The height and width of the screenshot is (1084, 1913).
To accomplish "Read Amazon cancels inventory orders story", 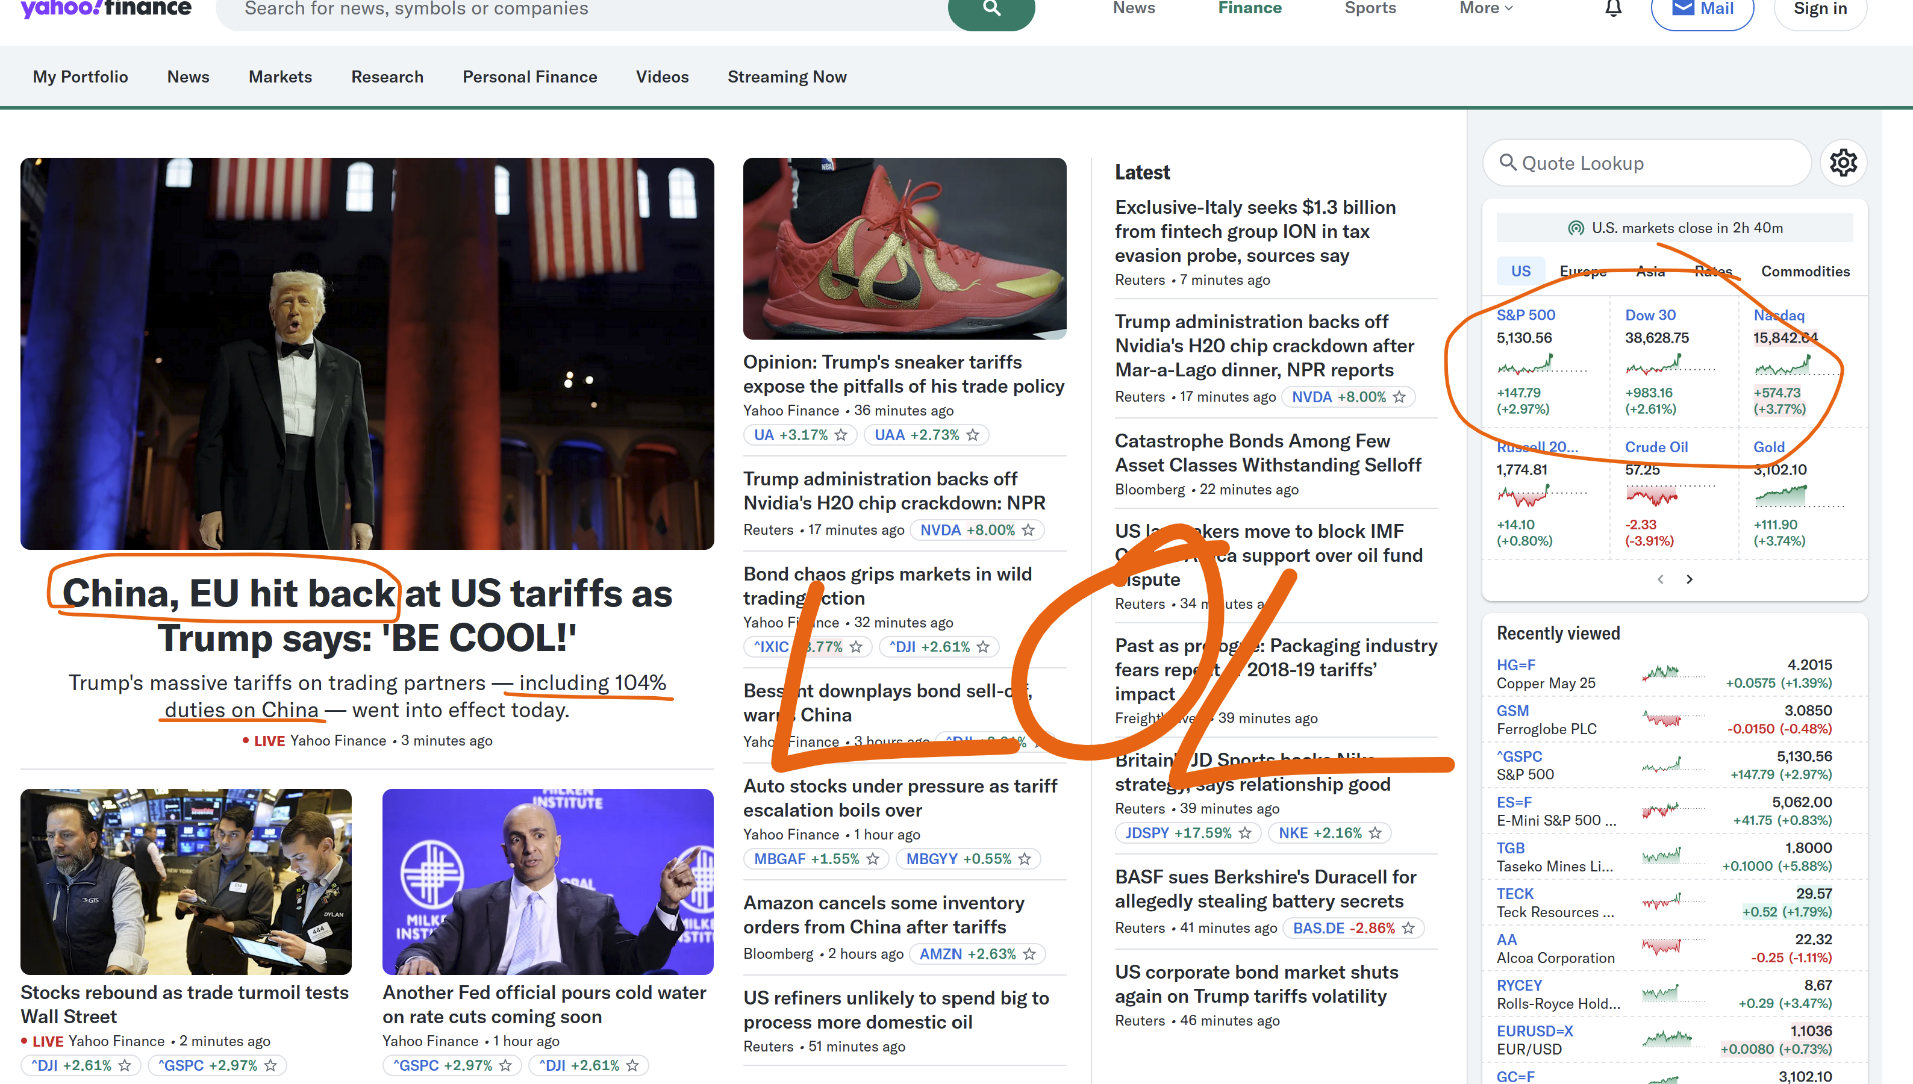I will tap(884, 915).
